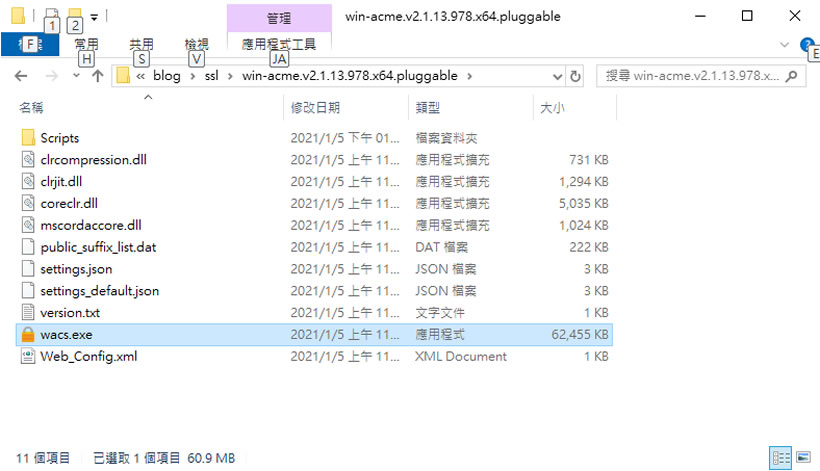Navigate to blog in breadcrumb

[167, 76]
